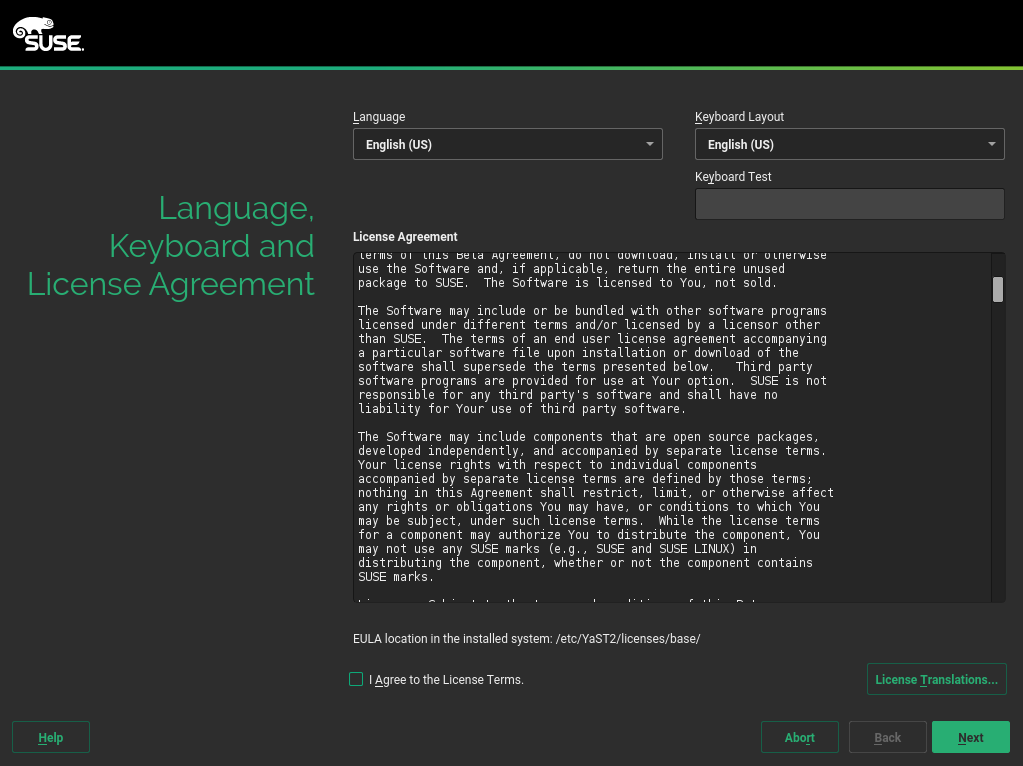
Task: Click the Language combo box arrow
Action: (x=649, y=145)
